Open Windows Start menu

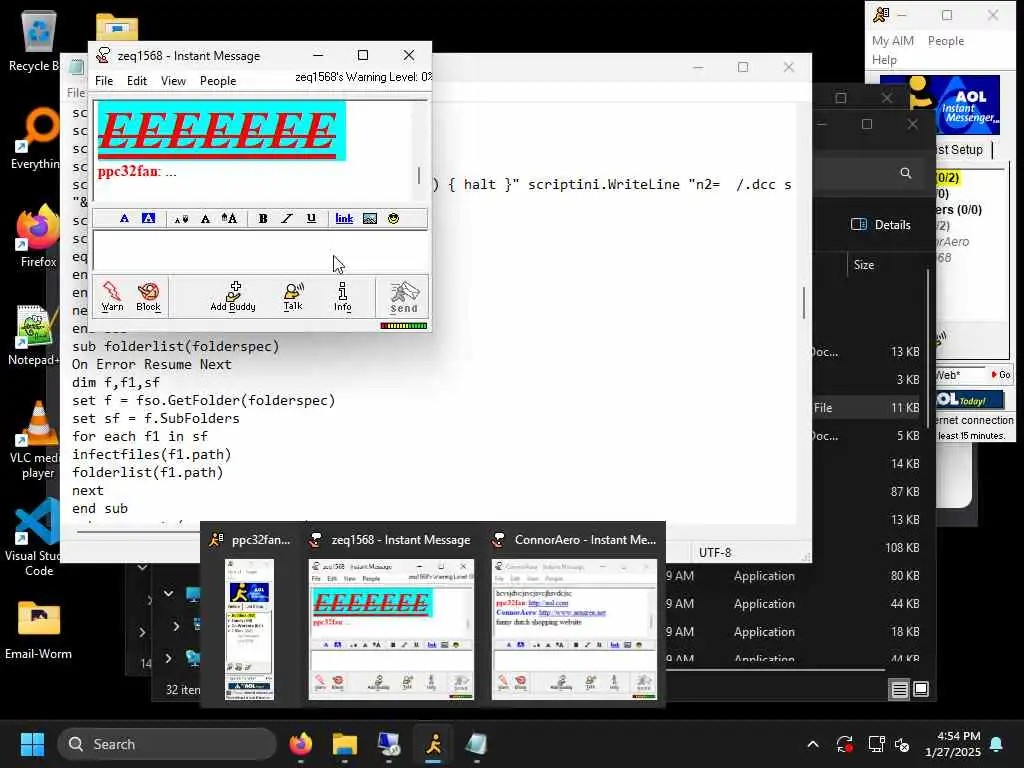32,744
